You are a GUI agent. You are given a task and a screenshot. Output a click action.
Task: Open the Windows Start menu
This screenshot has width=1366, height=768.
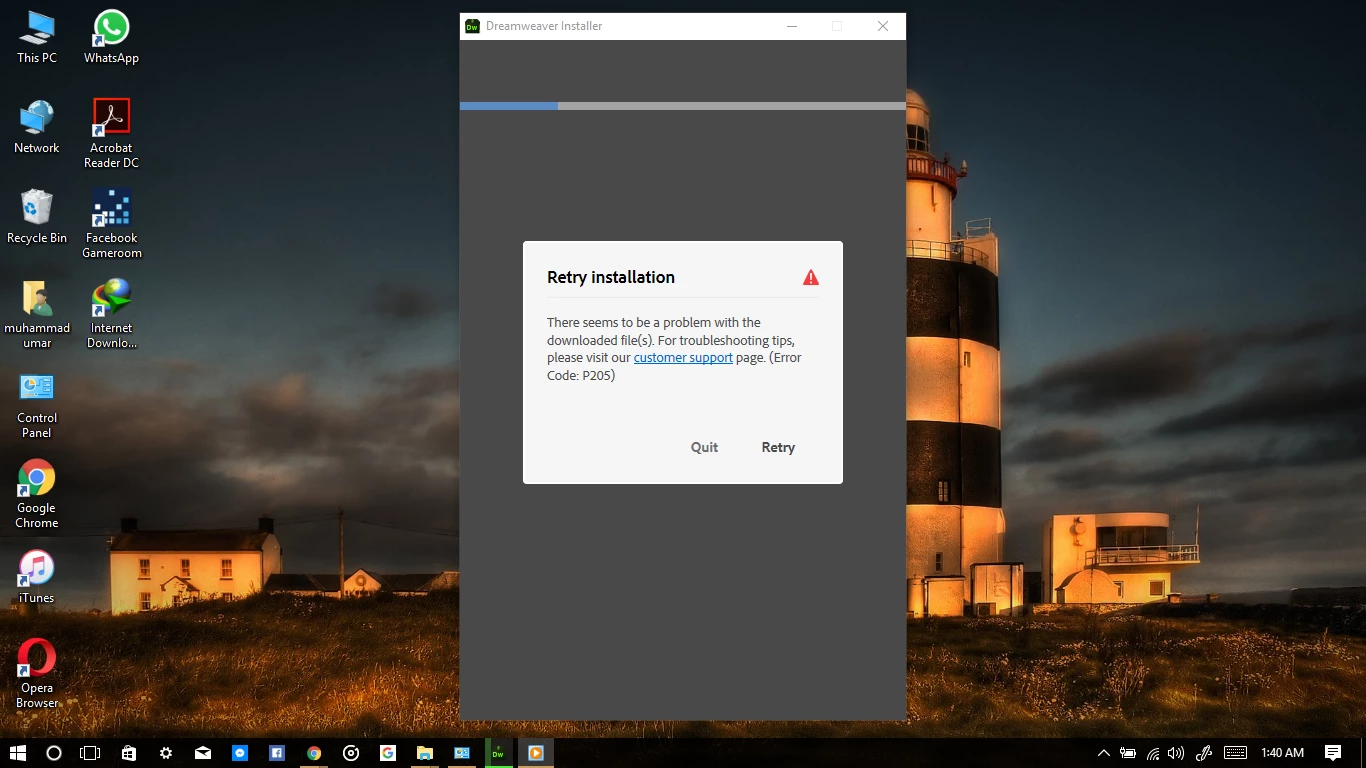click(x=18, y=753)
